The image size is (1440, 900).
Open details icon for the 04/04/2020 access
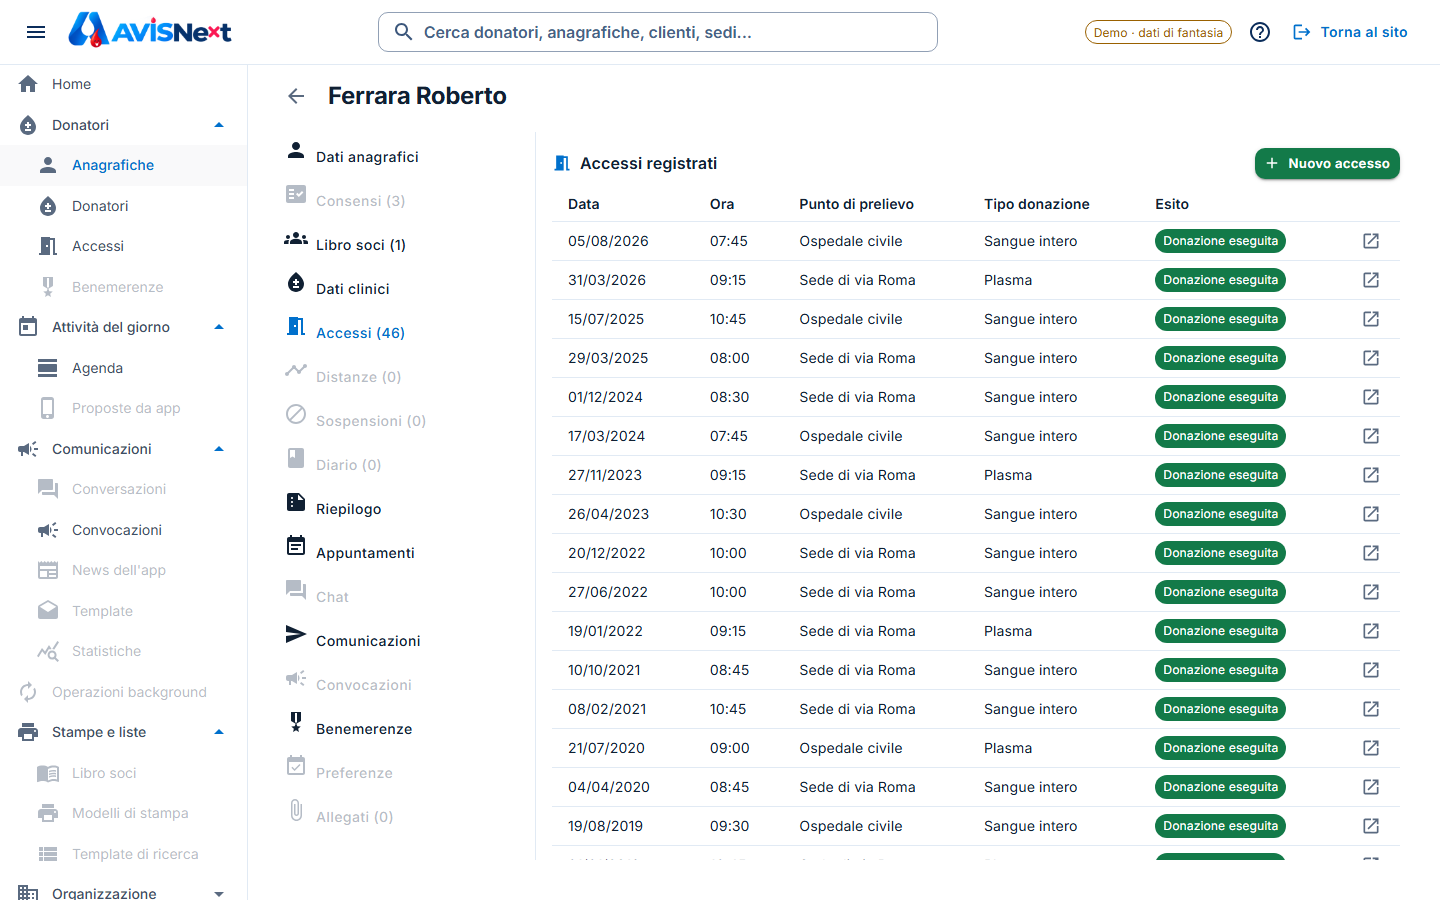(1371, 787)
